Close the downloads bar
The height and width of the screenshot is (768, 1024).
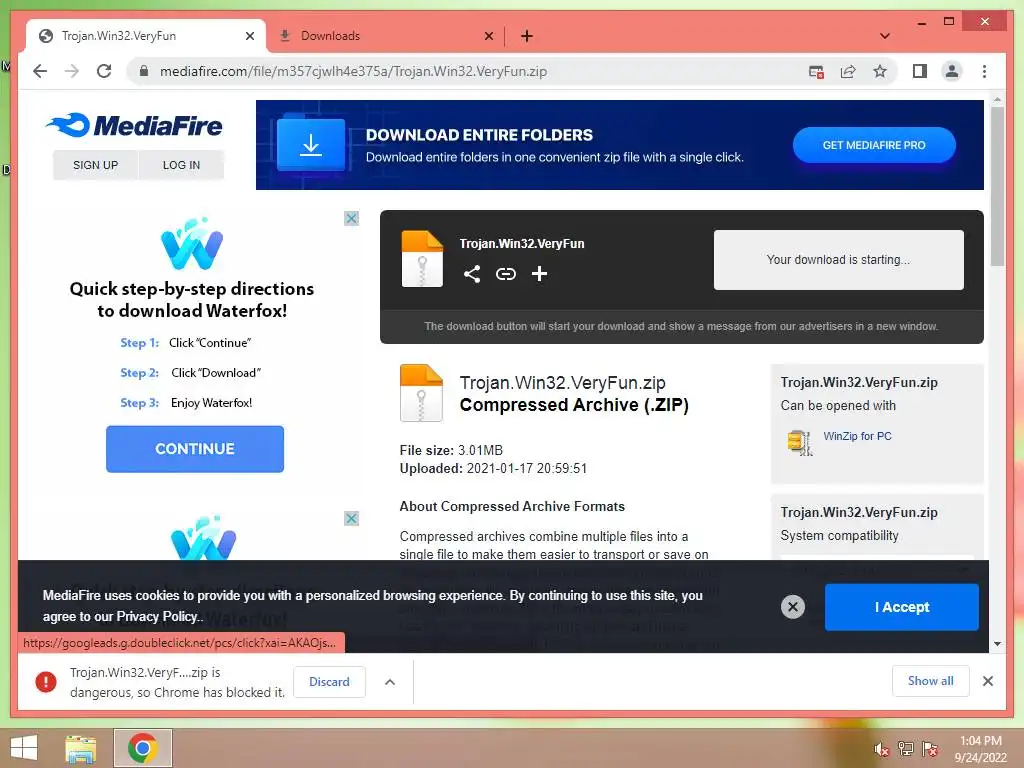click(987, 681)
